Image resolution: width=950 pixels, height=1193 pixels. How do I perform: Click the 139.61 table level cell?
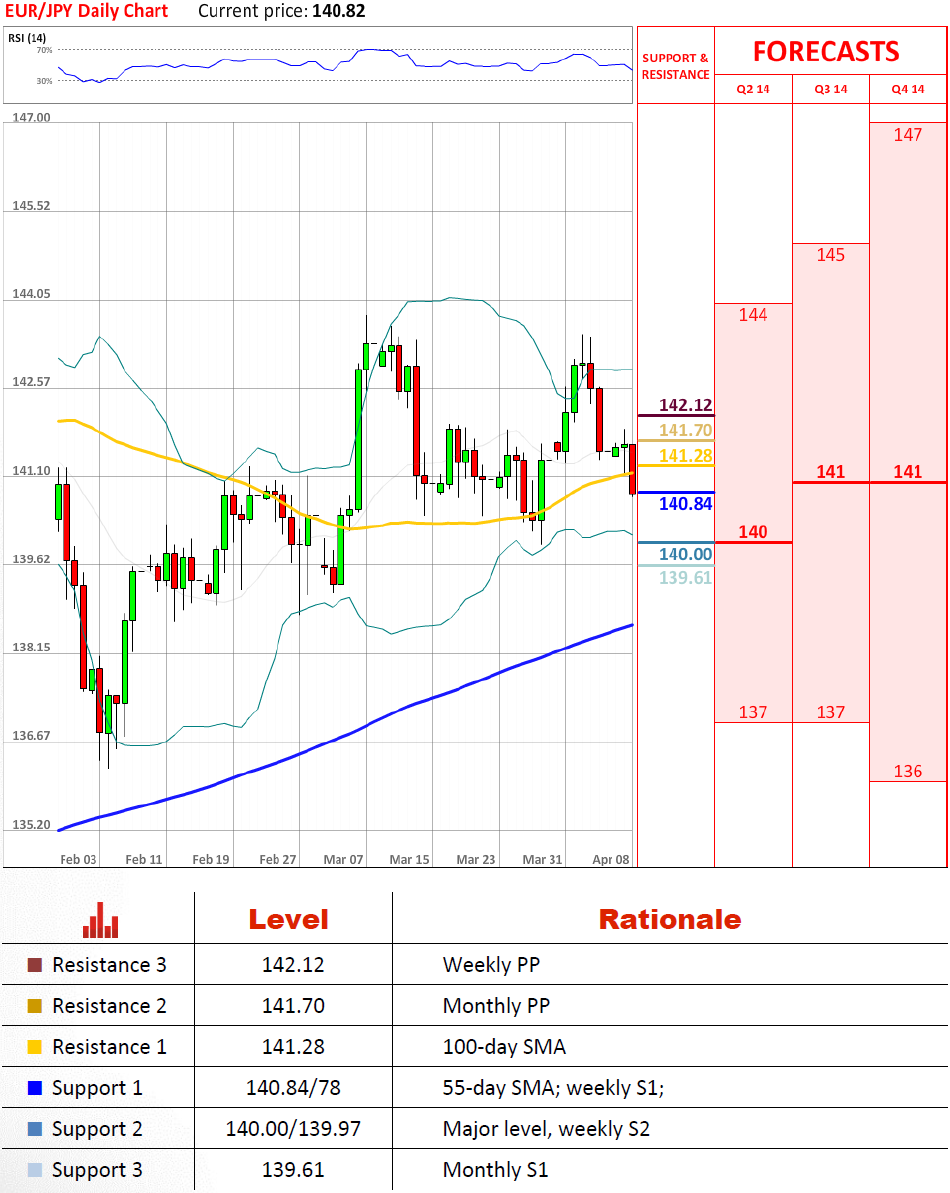[293, 1170]
